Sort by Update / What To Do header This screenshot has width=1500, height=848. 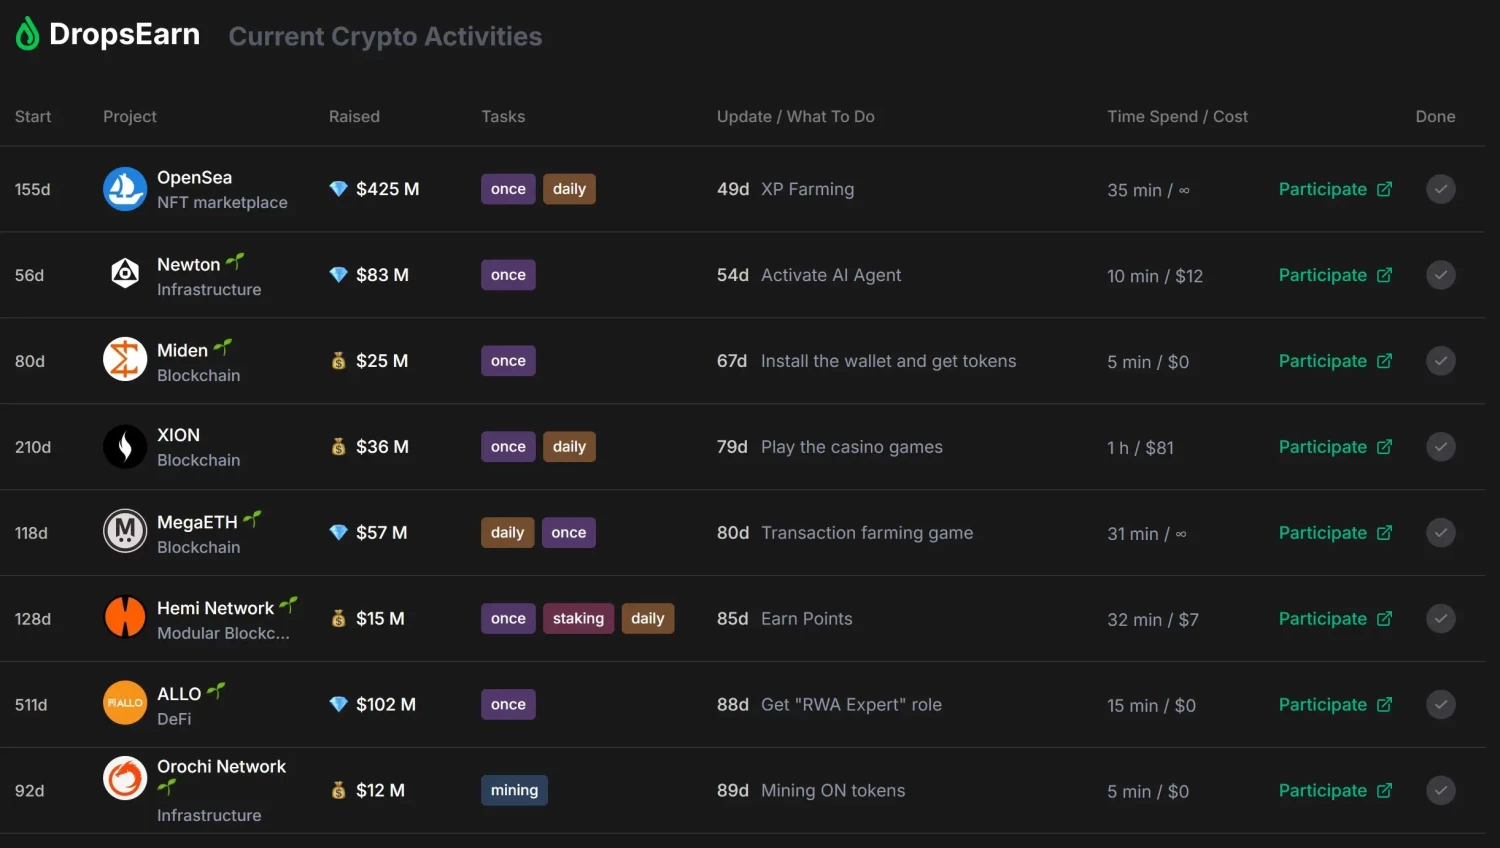(x=796, y=117)
